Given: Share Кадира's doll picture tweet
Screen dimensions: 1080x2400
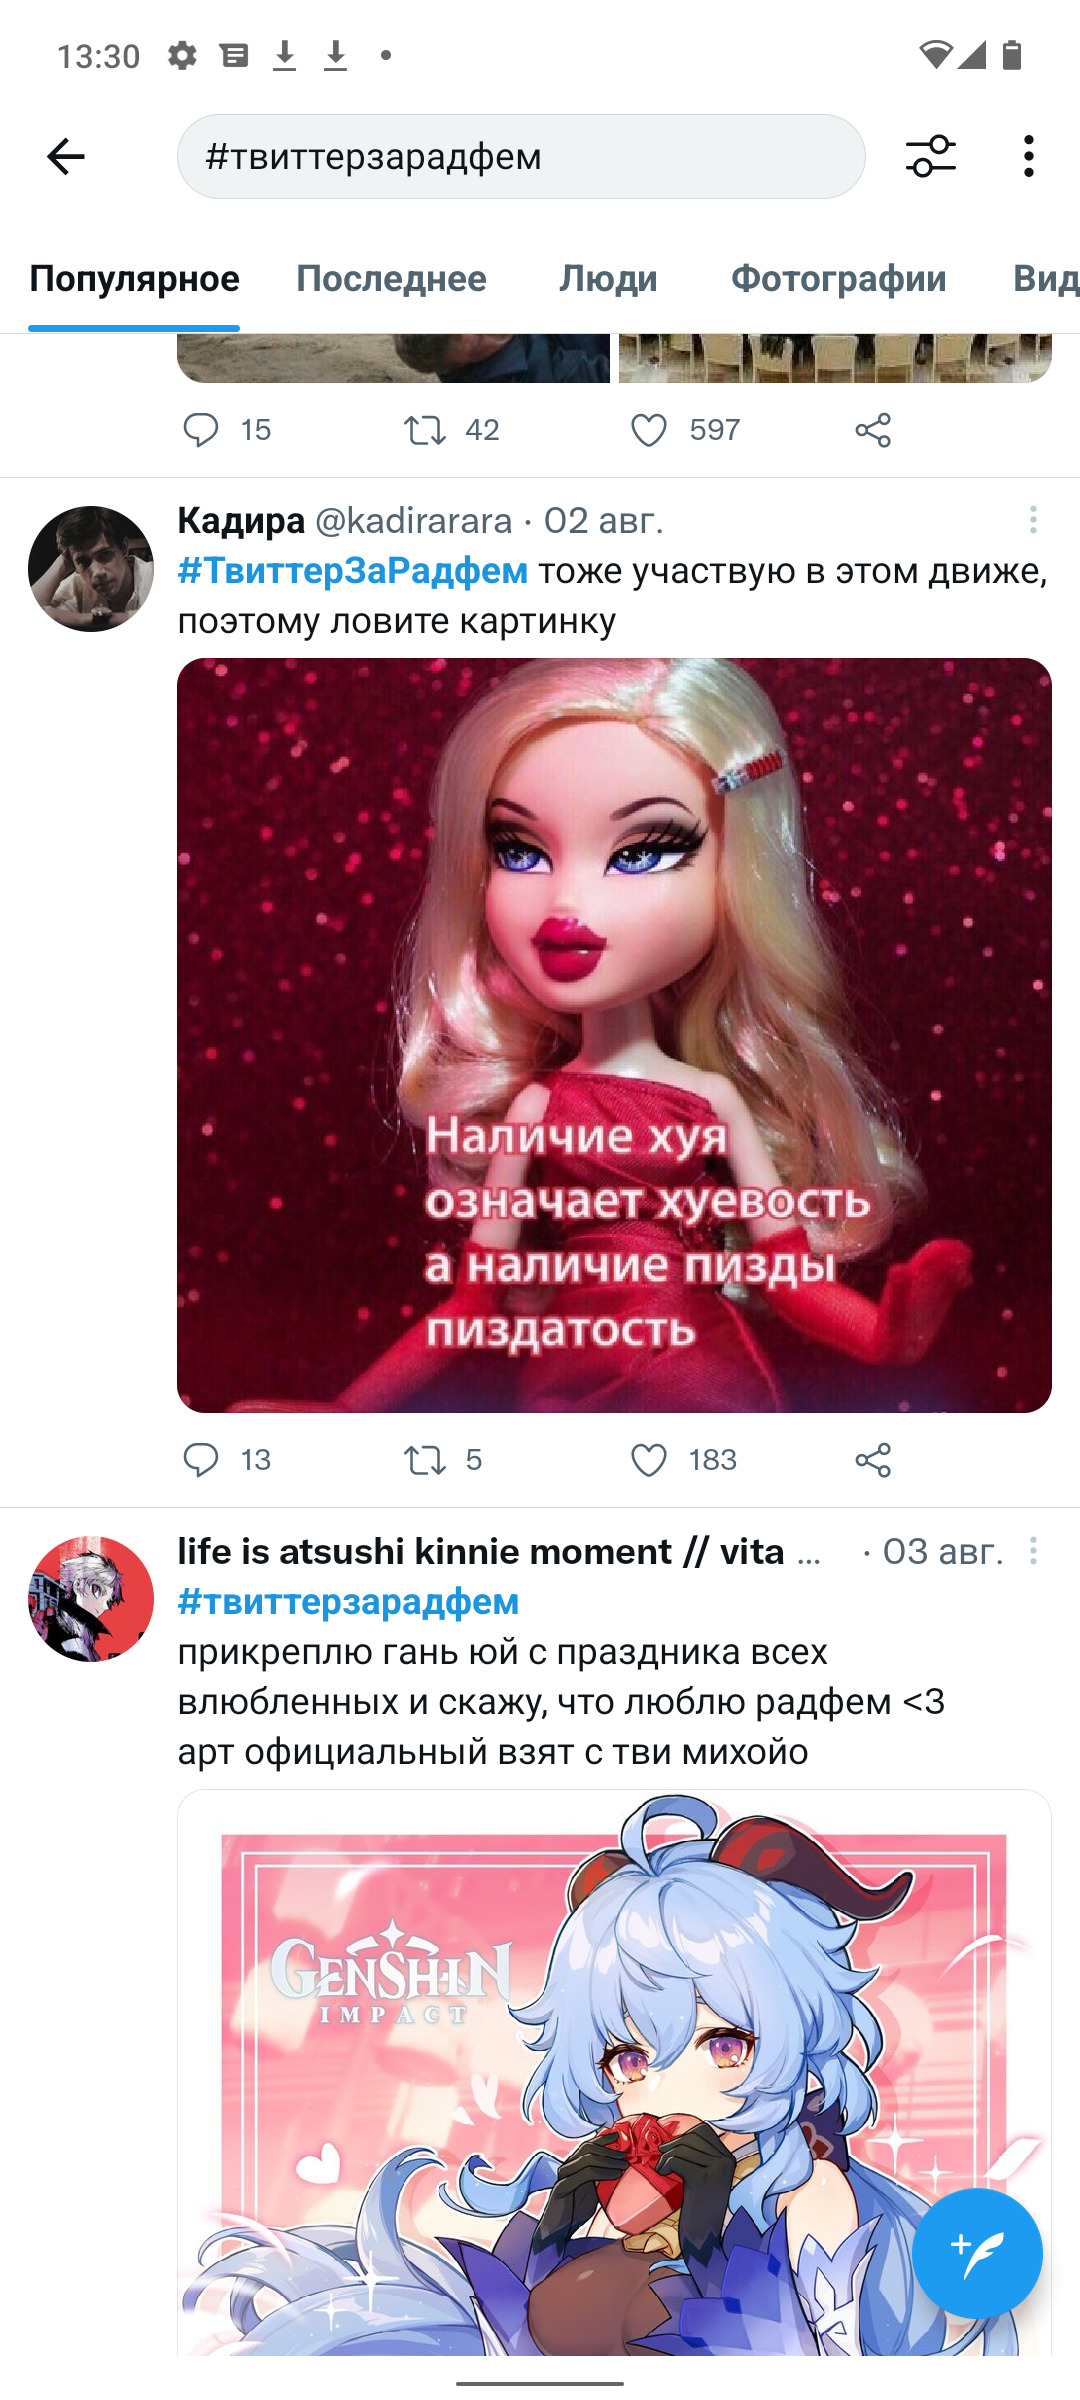Looking at the screenshot, I should (x=873, y=1460).
